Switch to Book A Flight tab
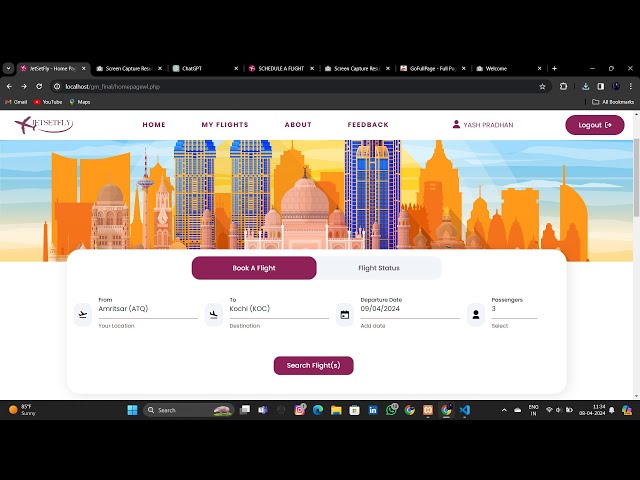Viewport: 640px width, 480px height. click(254, 268)
